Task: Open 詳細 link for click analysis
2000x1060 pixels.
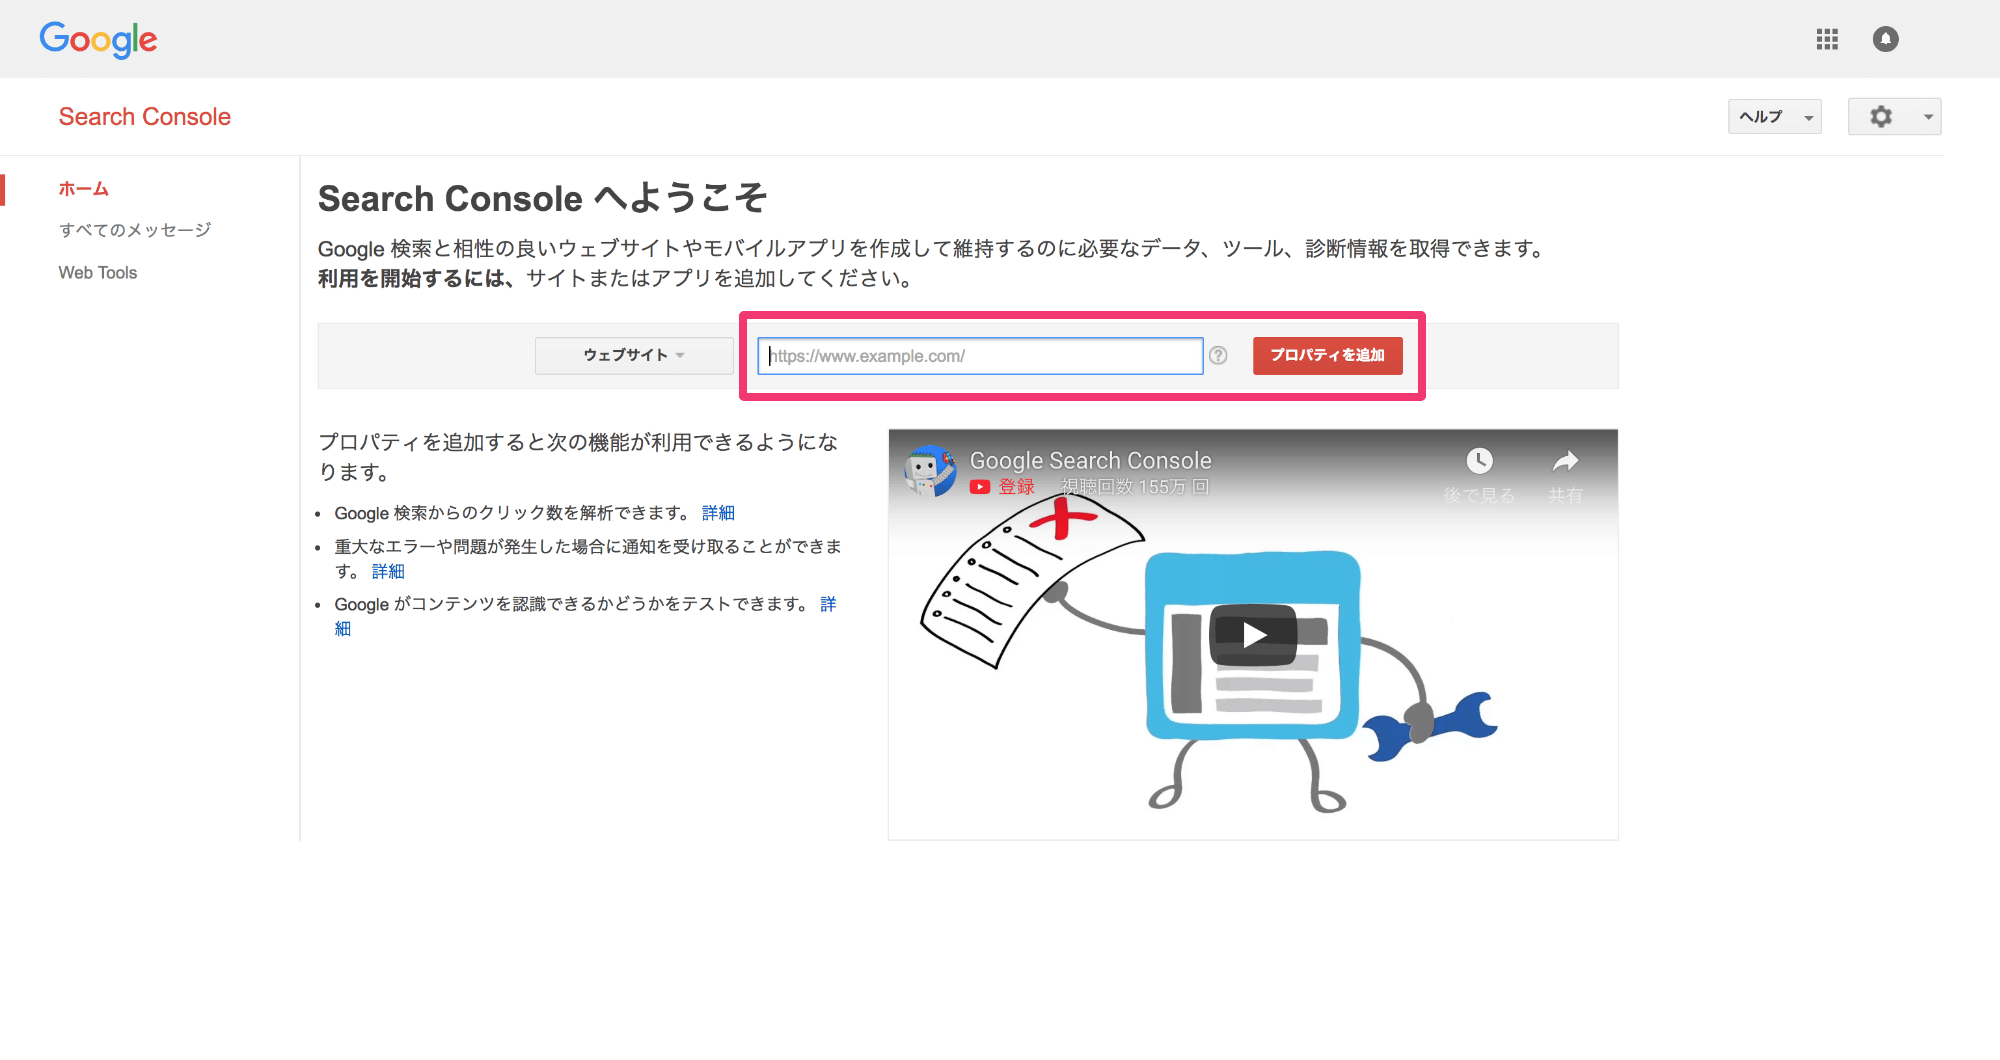Action: click(718, 513)
